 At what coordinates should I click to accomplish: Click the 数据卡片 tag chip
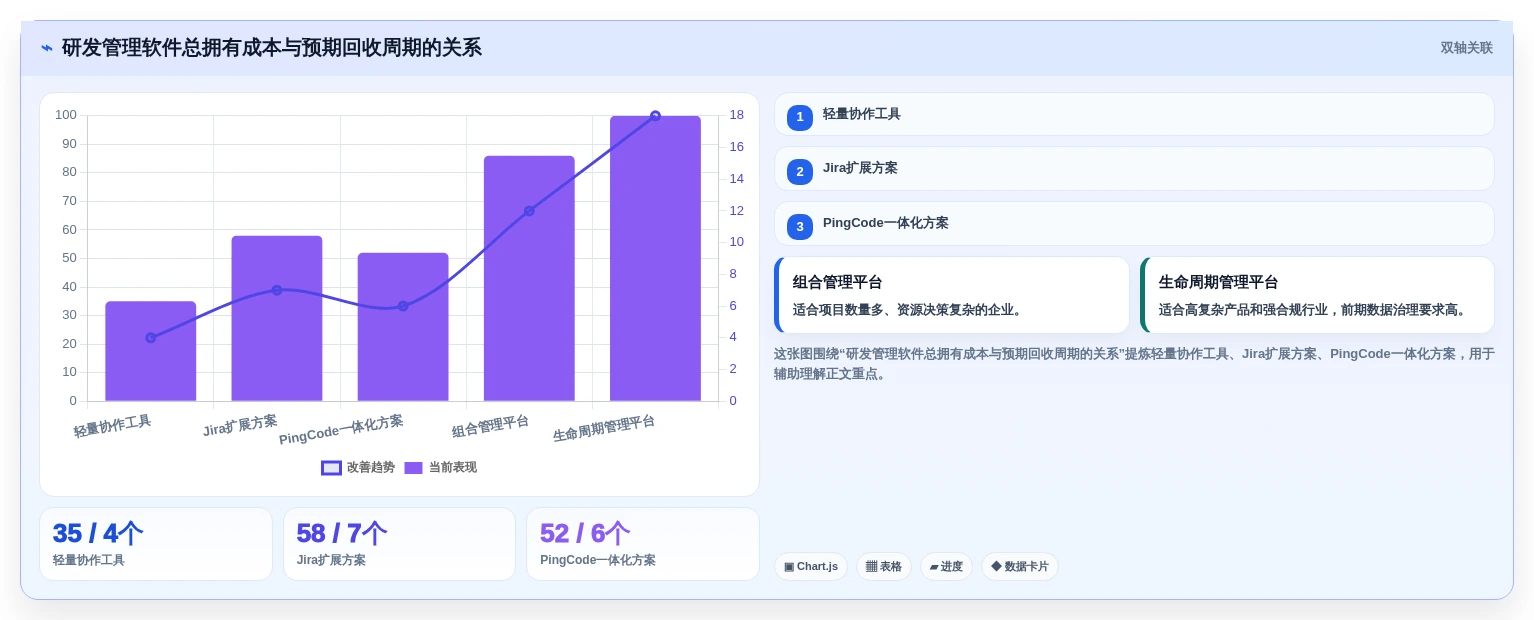tap(1020, 567)
